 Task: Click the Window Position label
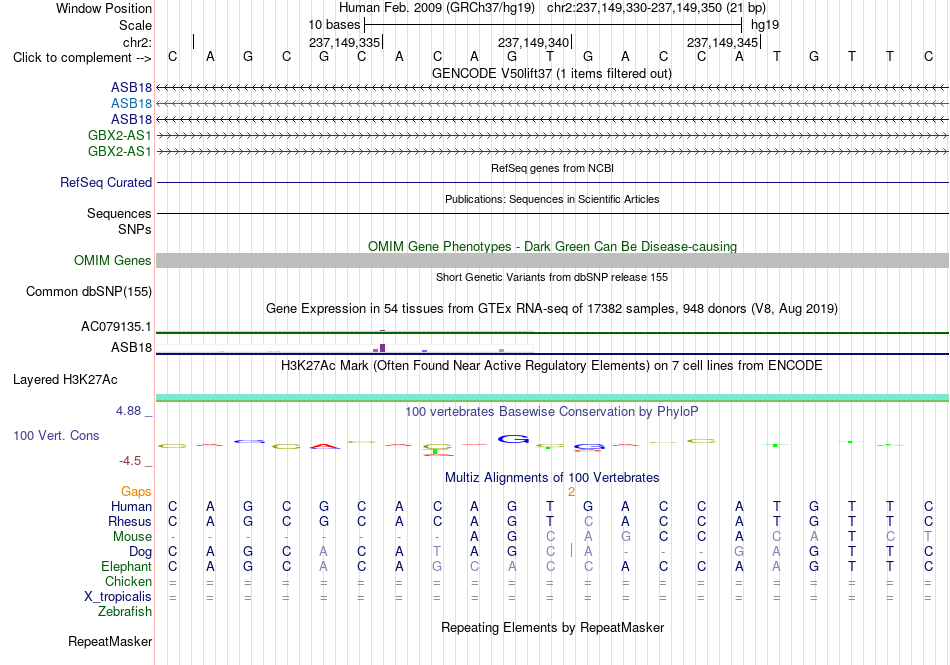tap(104, 8)
